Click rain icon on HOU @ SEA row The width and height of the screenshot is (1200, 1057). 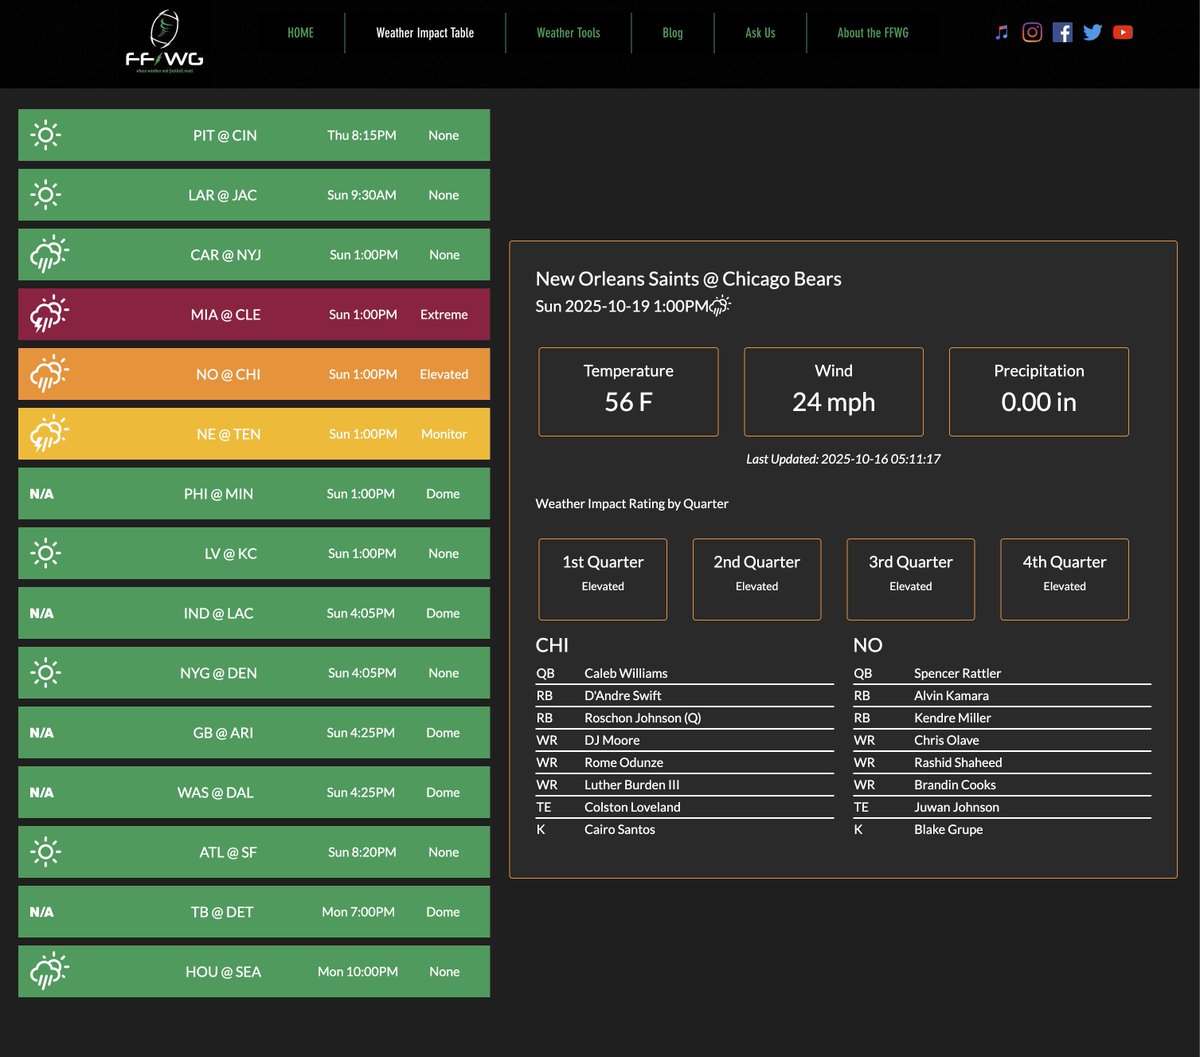click(49, 971)
